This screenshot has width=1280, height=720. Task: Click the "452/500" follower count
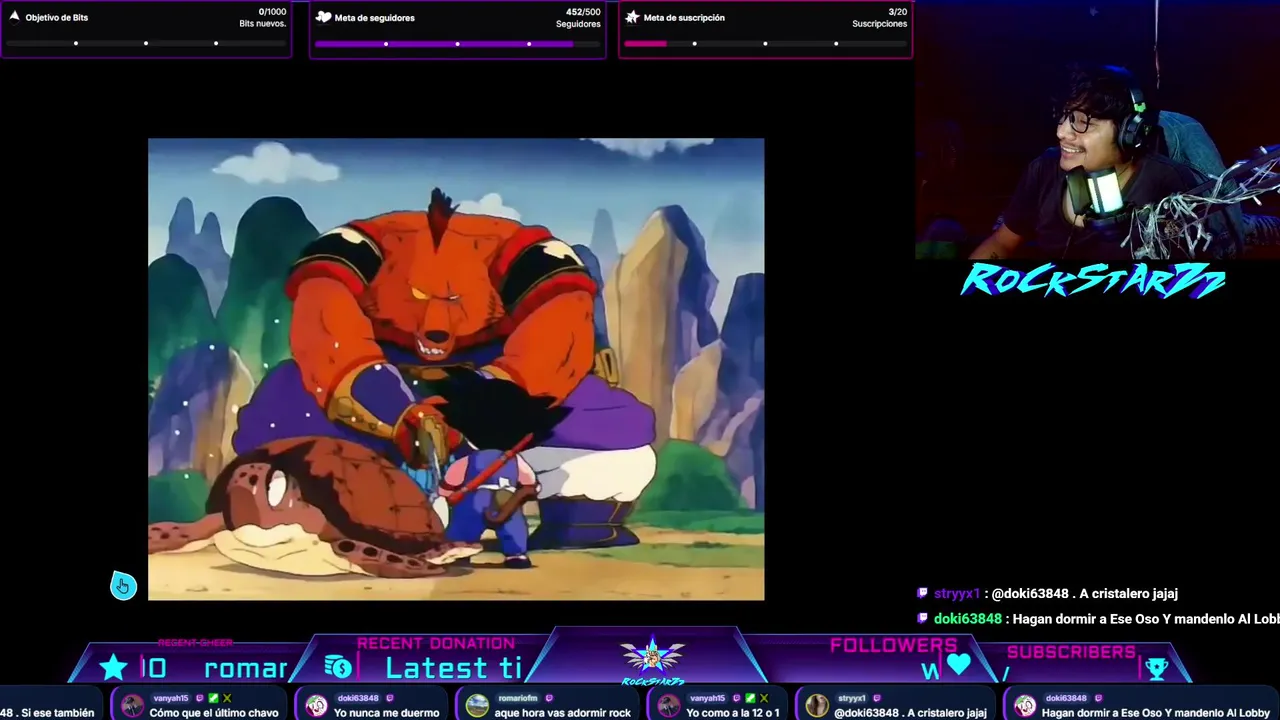pyautogui.click(x=583, y=12)
